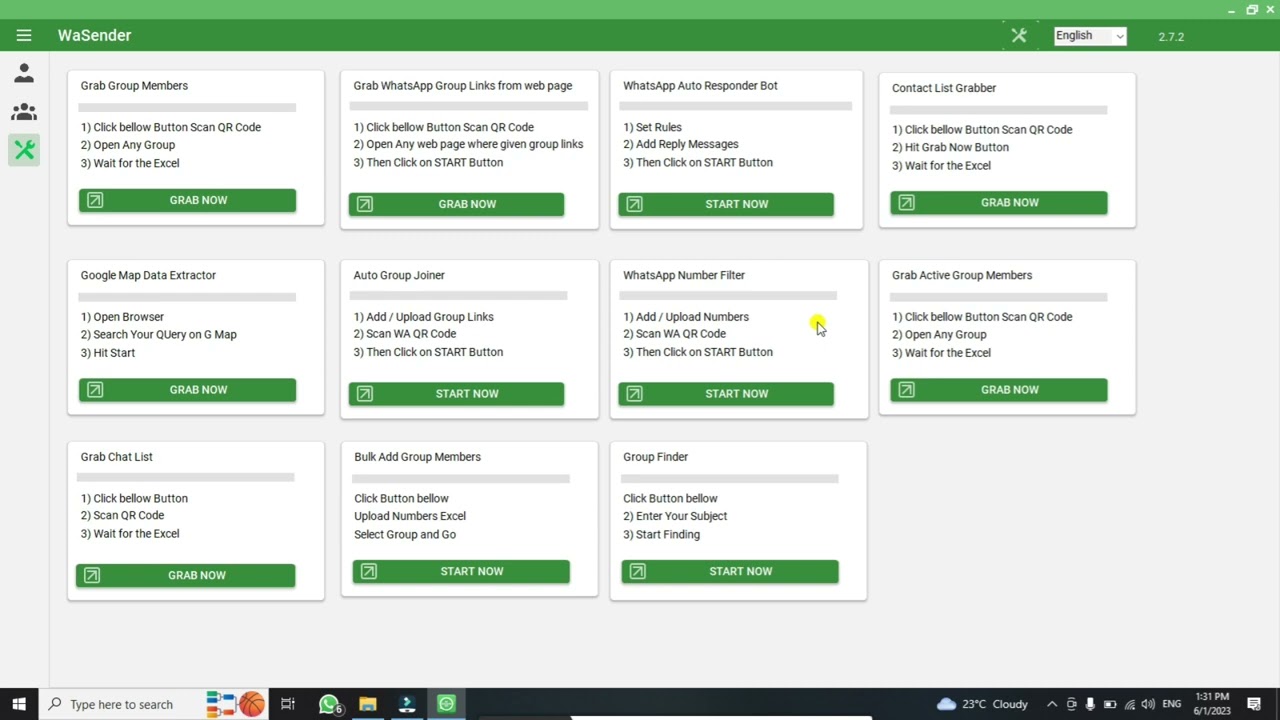The height and width of the screenshot is (720, 1280).
Task: Click launch icon on Grab Active Members button
Action: tap(906, 390)
